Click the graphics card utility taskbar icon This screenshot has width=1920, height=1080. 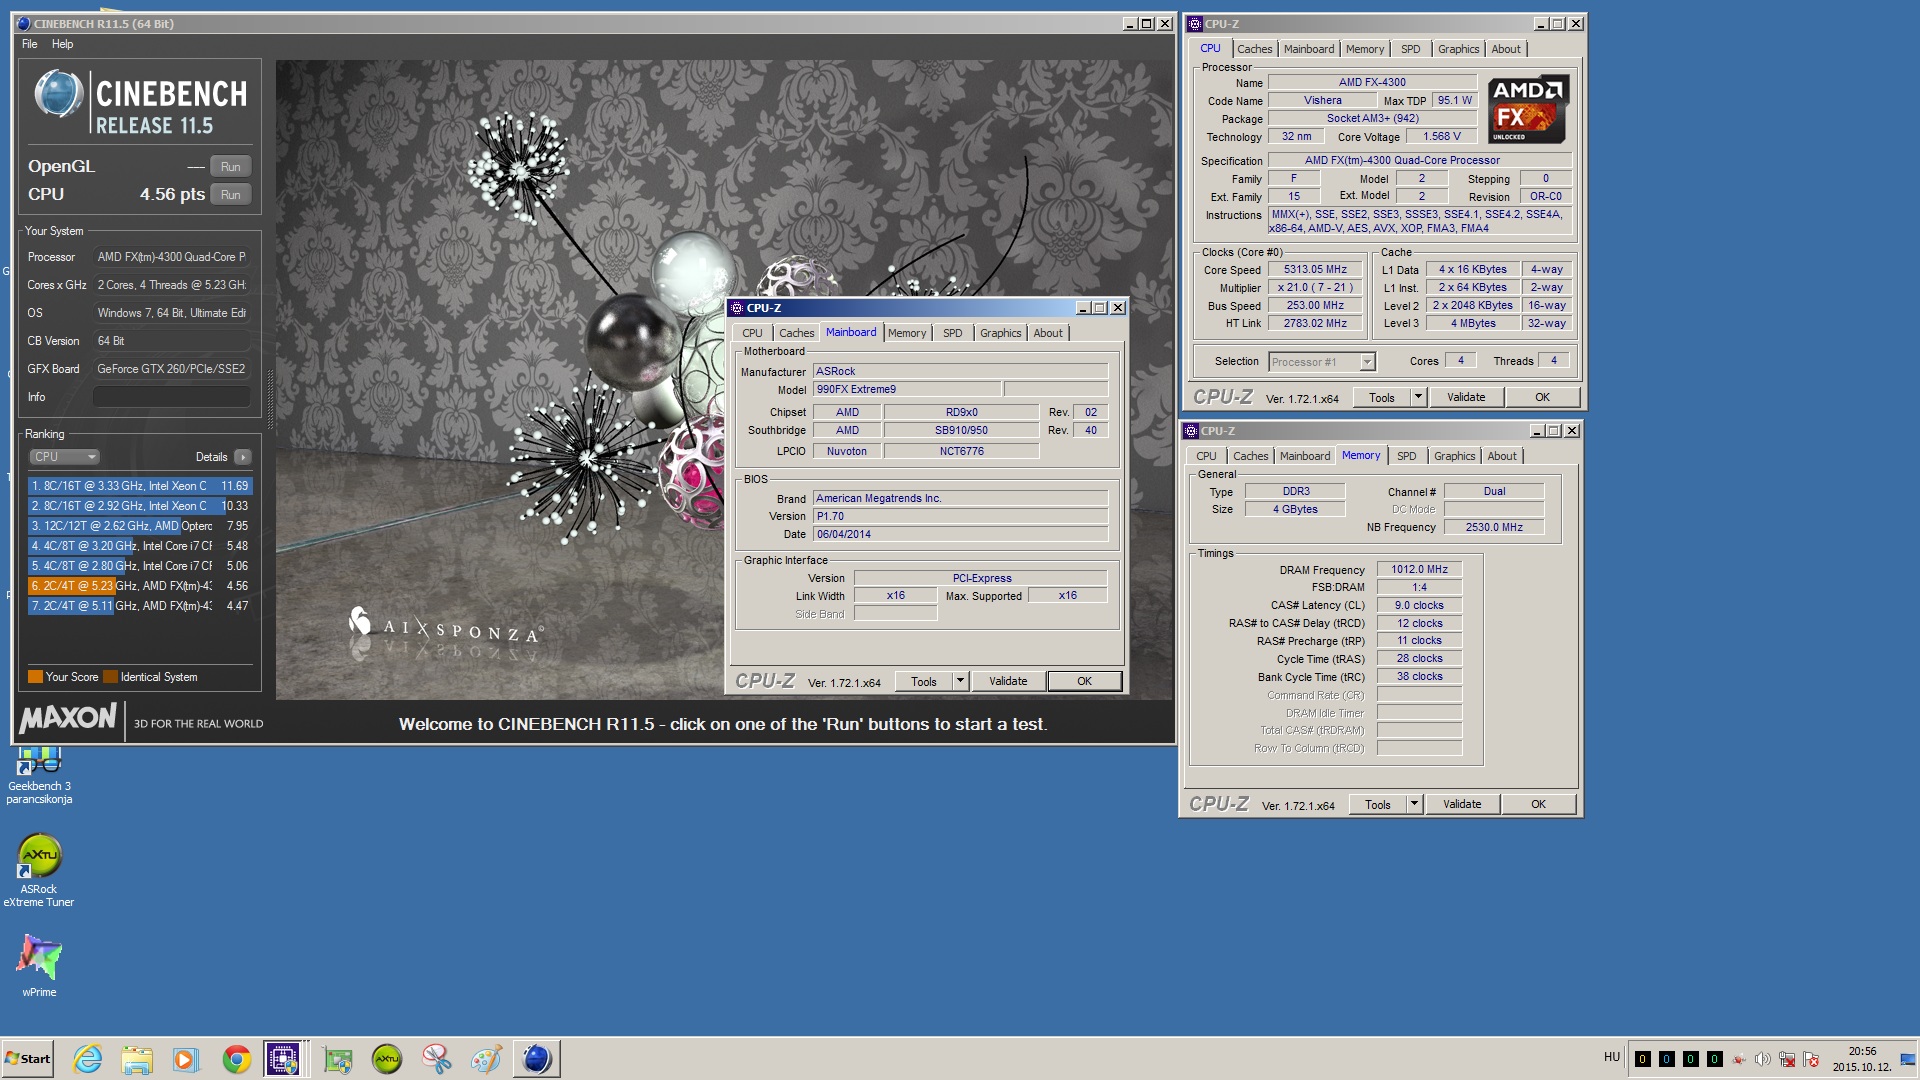coord(338,1059)
